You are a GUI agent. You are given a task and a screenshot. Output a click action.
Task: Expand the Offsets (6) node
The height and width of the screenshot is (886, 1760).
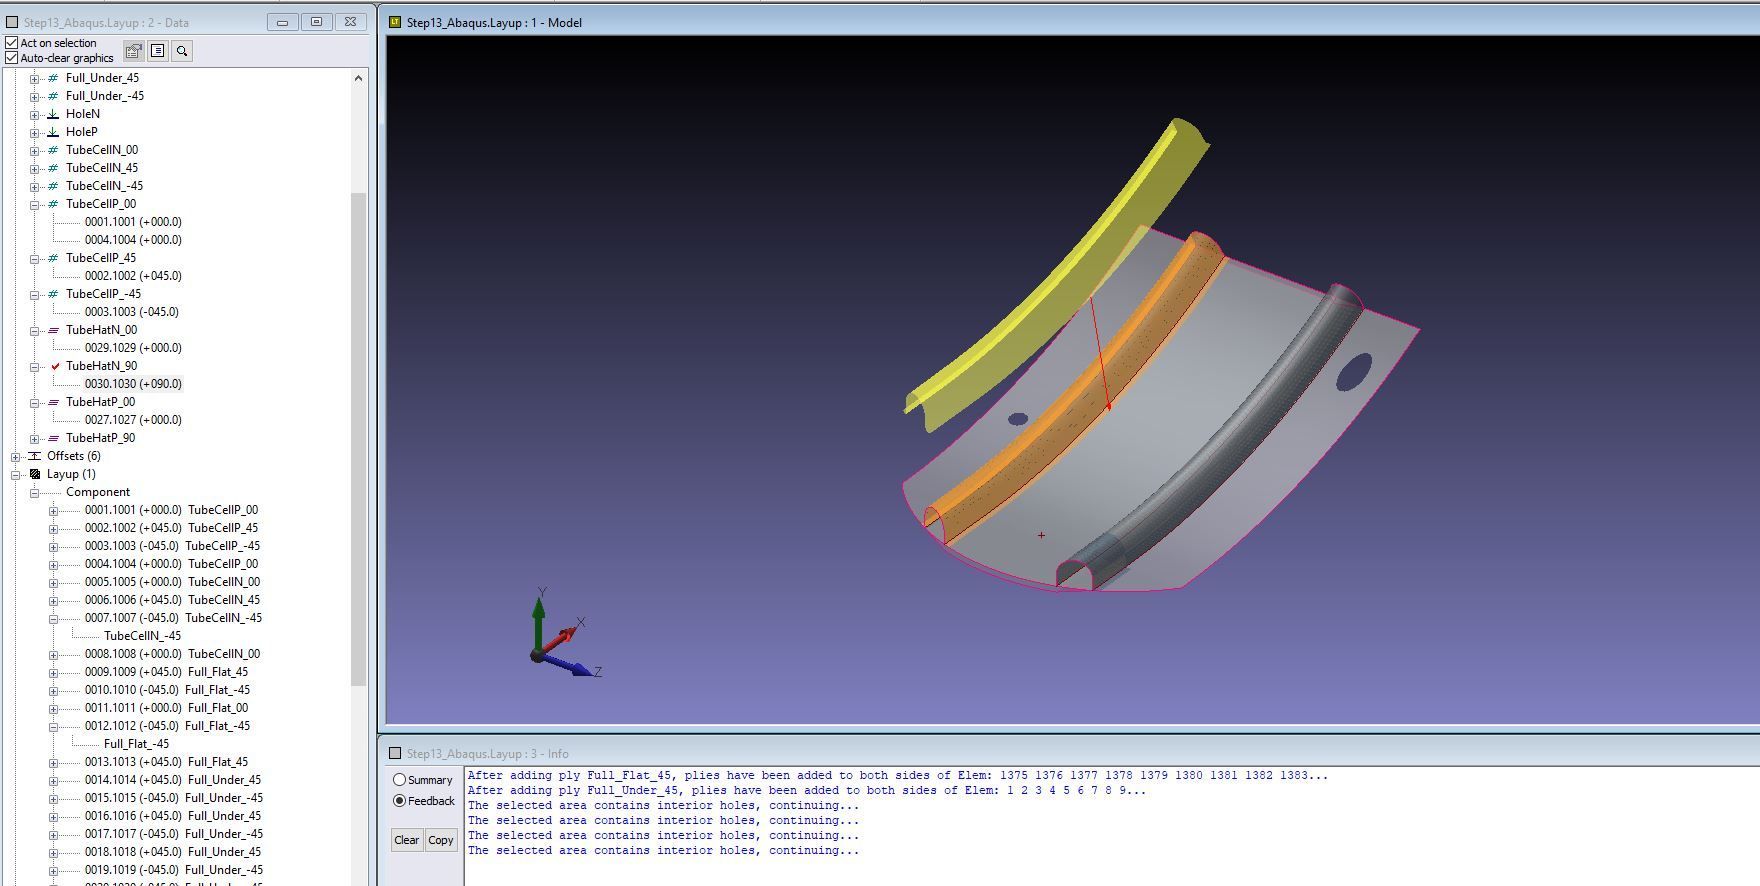pos(16,456)
